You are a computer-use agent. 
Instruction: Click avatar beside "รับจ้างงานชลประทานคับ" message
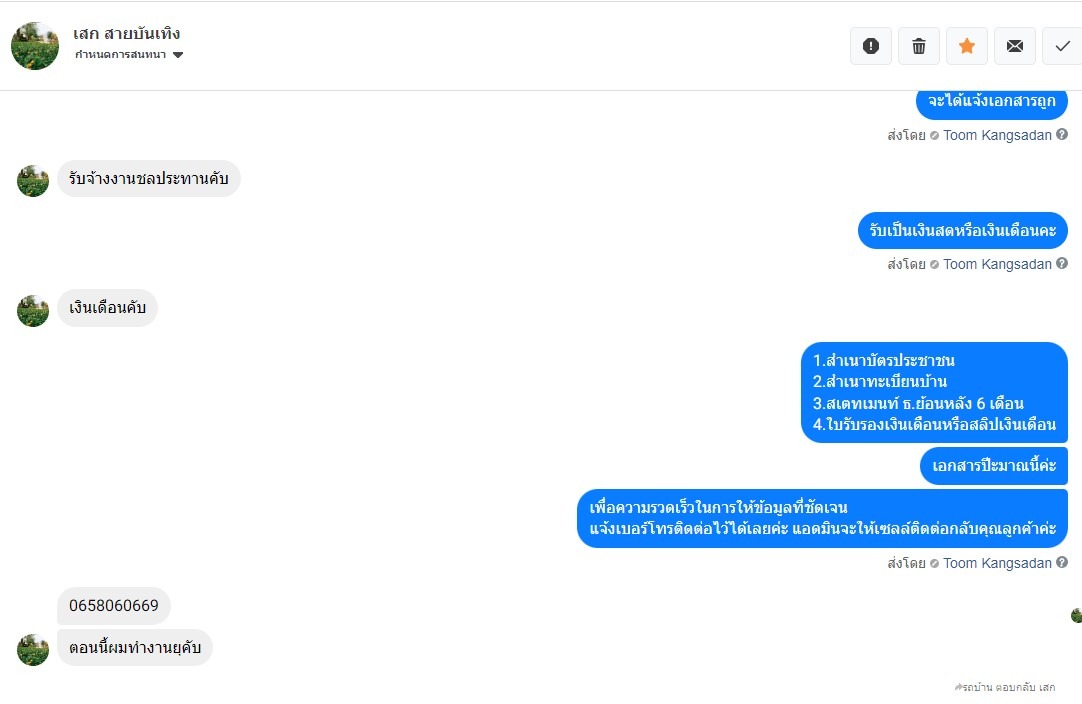point(33,181)
